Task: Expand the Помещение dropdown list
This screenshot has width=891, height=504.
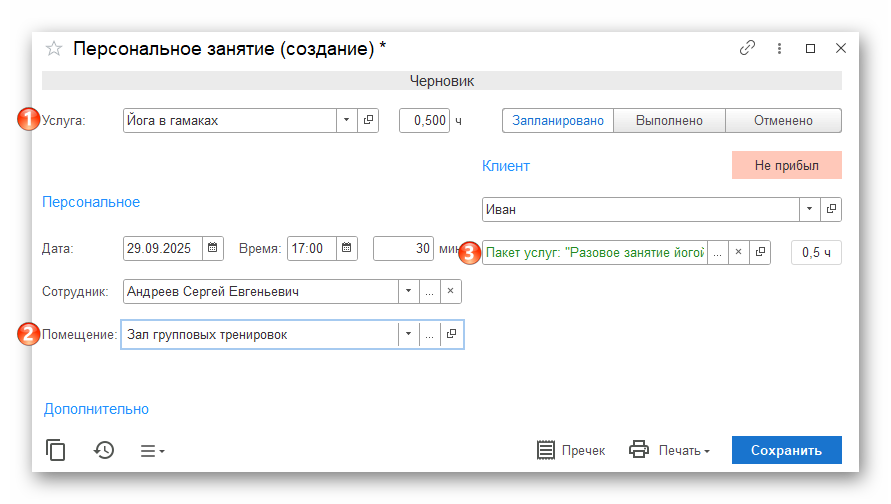Action: click(408, 335)
